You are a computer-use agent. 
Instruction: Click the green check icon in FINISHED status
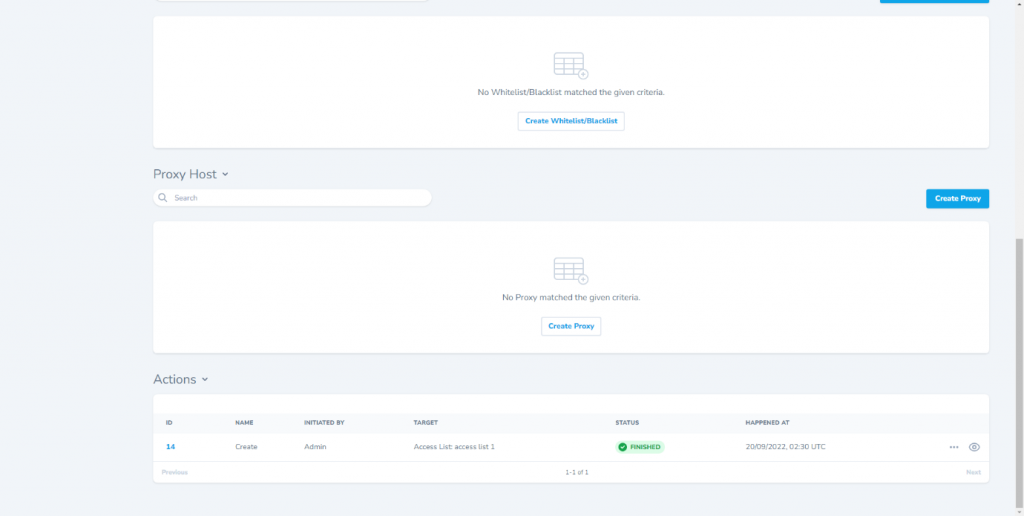coord(623,447)
